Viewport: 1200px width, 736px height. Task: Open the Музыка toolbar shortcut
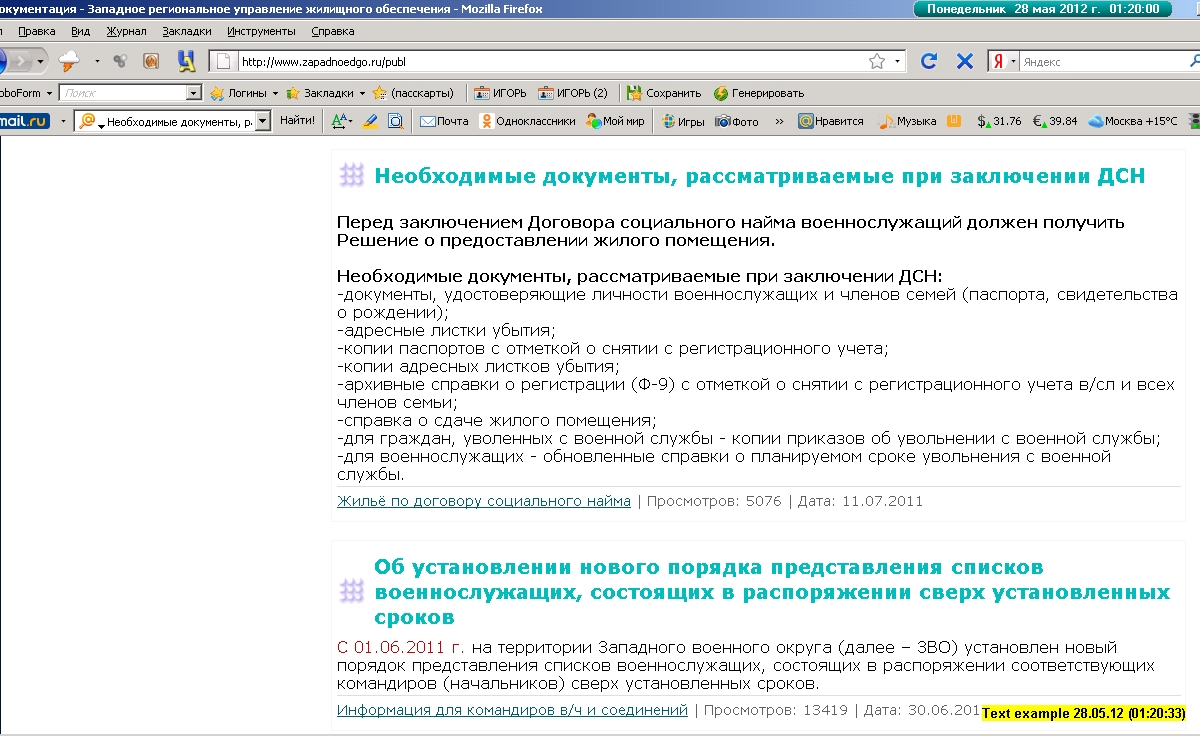[x=907, y=121]
